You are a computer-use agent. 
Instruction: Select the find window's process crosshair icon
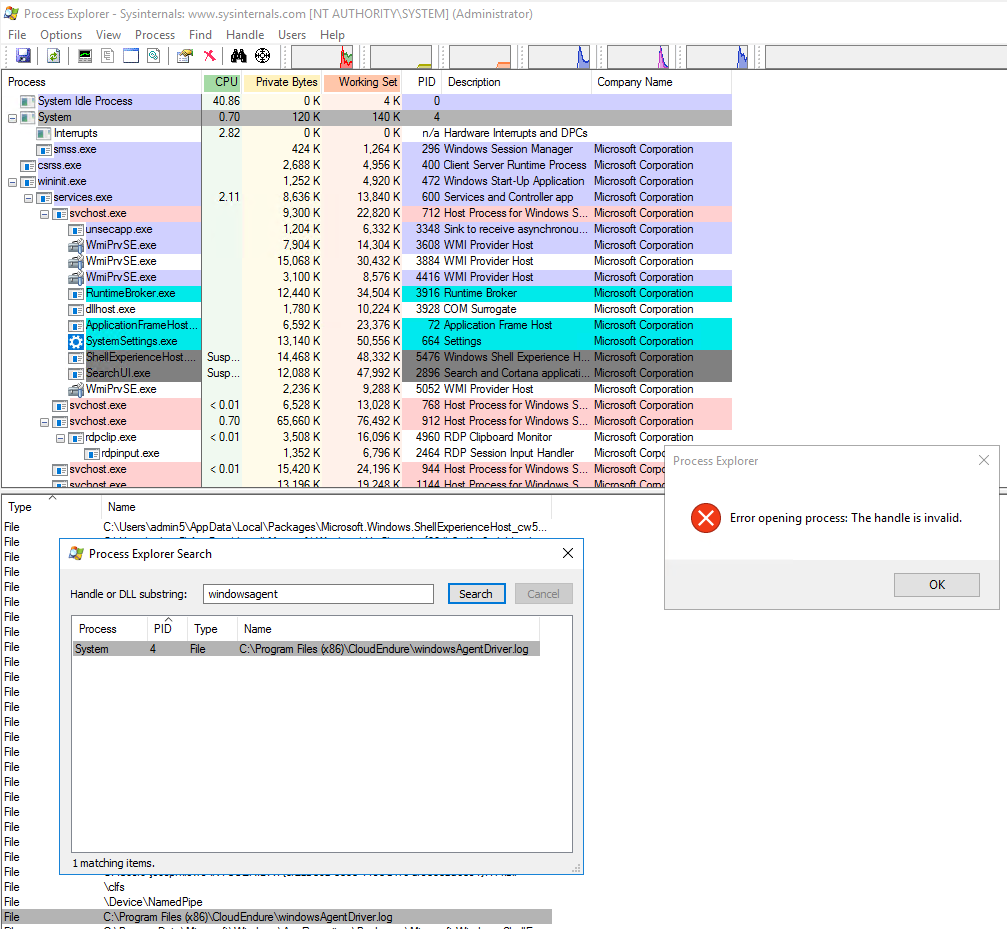[261, 56]
